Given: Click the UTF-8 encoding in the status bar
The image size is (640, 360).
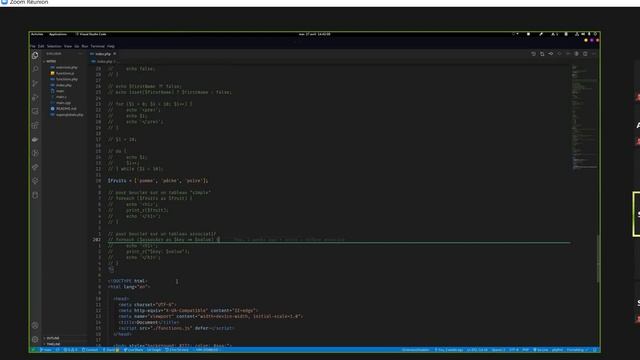Looking at the screenshot, I should coord(514,350).
